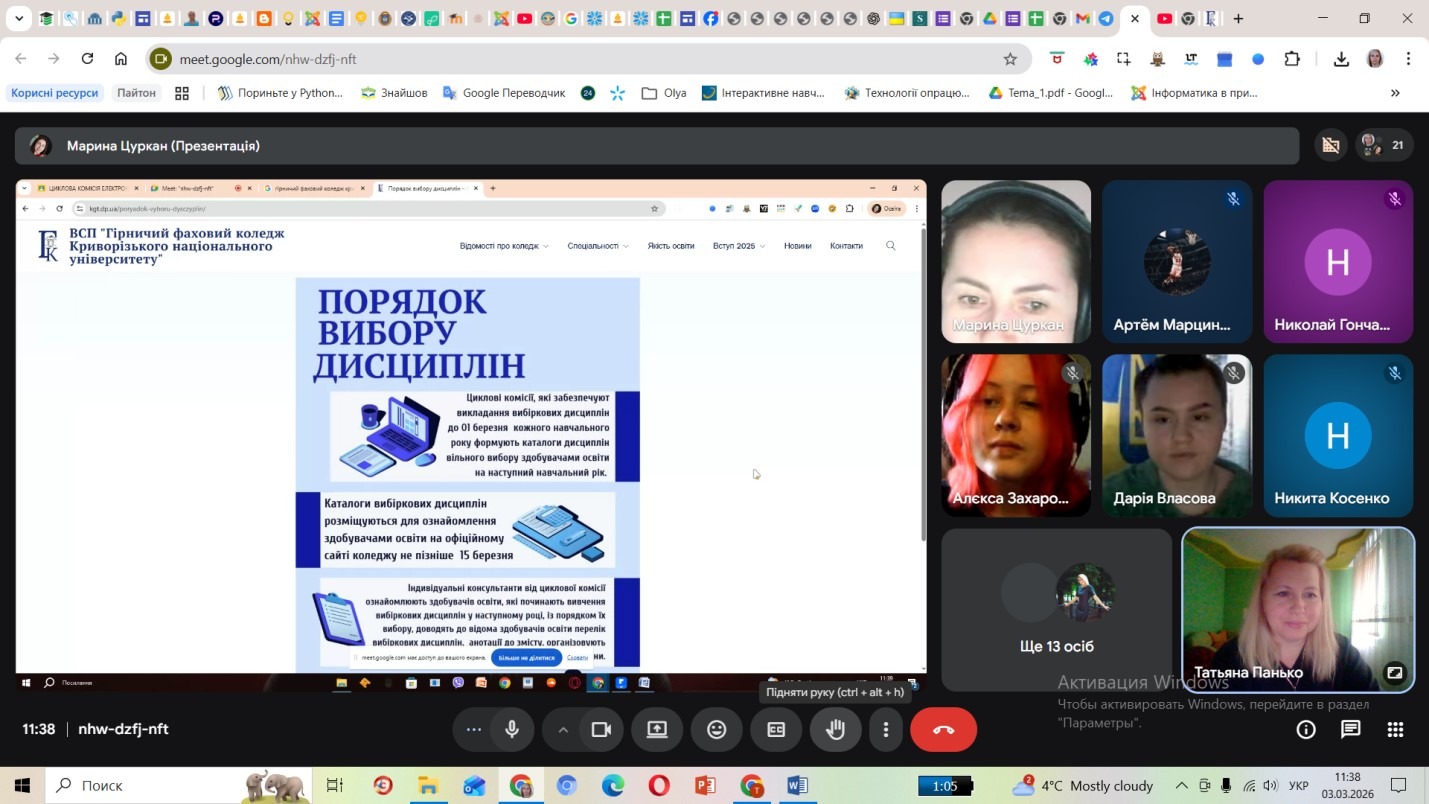Toggle closed captions button
The height and width of the screenshot is (804, 1429).
tap(776, 730)
